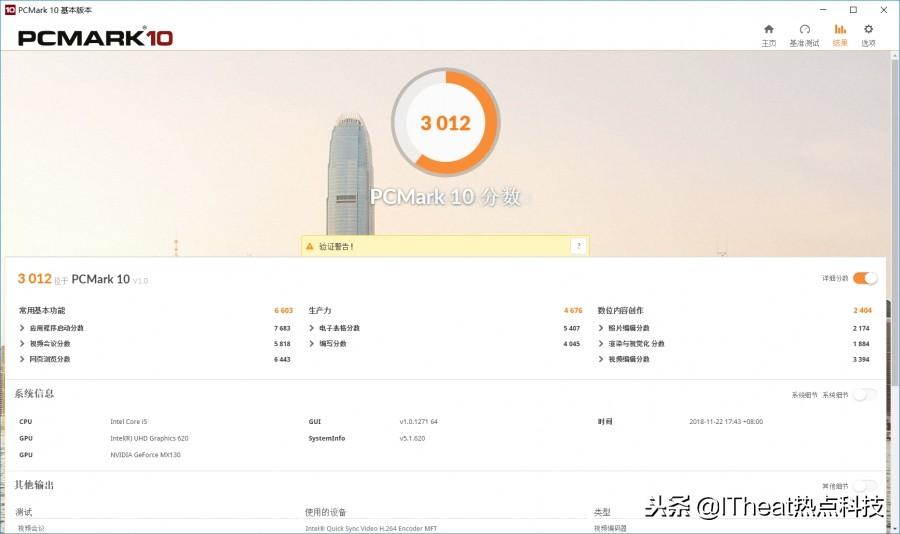Image resolution: width=900 pixels, height=534 pixels.
Task: Click the validation warning triangle icon
Action: [x=310, y=246]
